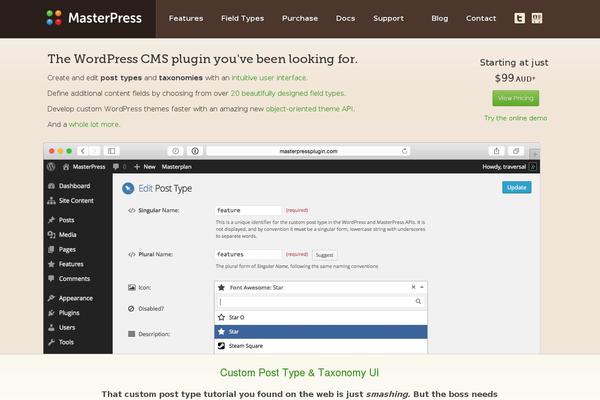Click MasterPress site name in admin bar
Screen dimensions: 600x400
pos(84,167)
